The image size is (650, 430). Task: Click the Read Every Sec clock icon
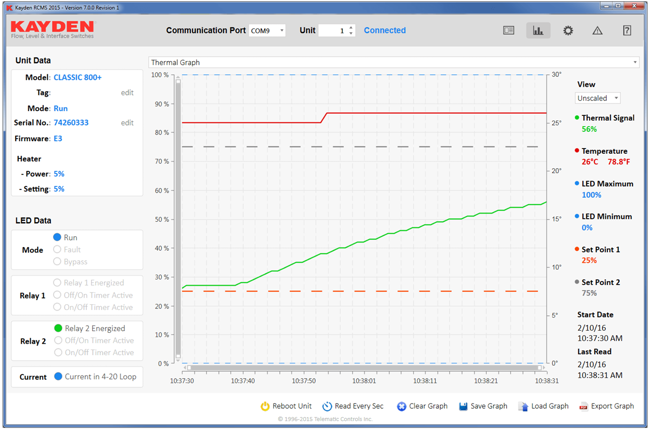tap(327, 406)
